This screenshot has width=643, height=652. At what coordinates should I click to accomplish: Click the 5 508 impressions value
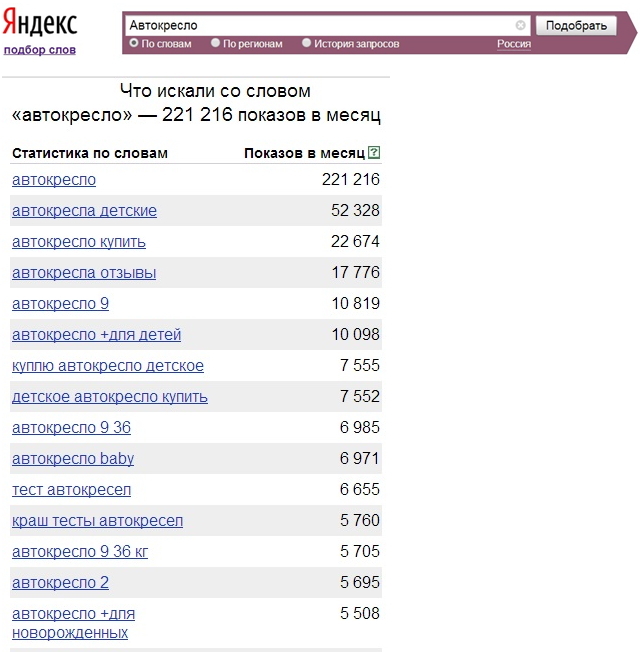[360, 613]
